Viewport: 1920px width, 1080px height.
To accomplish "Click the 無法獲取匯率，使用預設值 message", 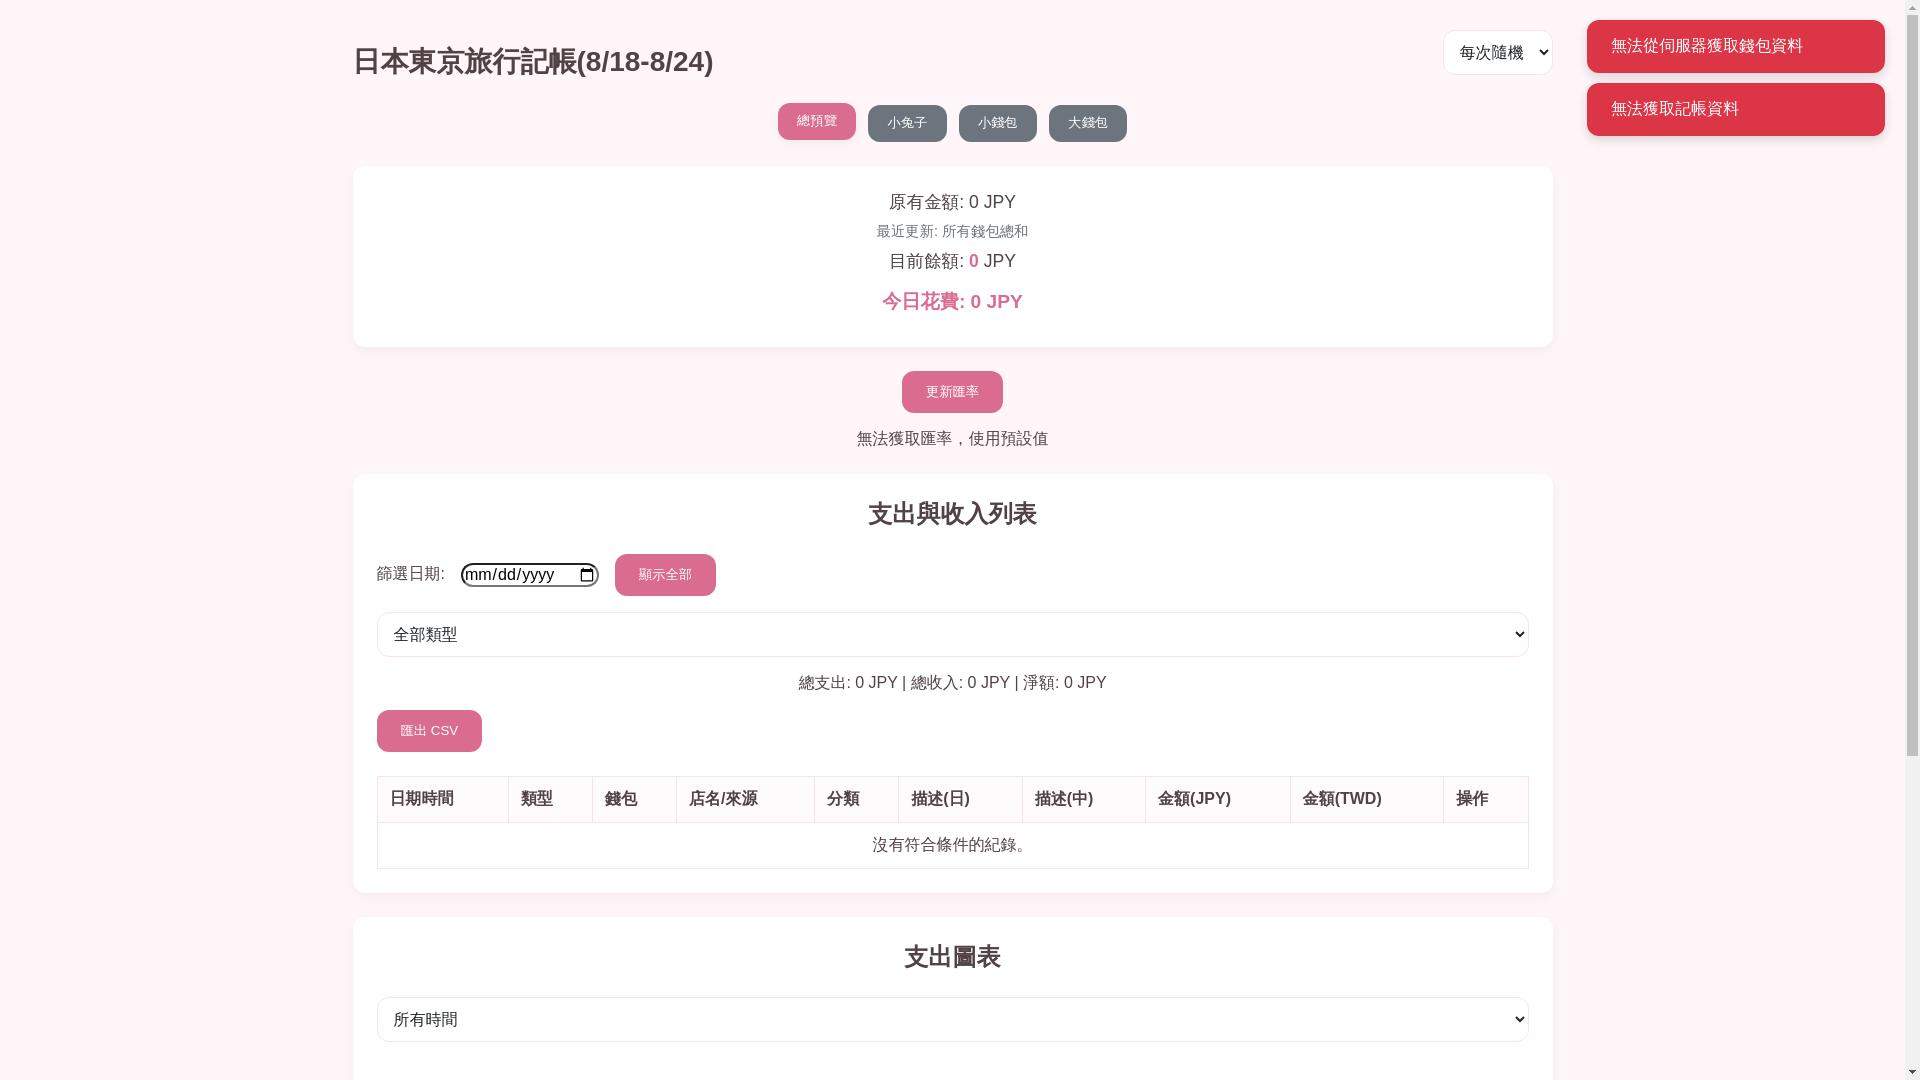I will click(x=952, y=439).
